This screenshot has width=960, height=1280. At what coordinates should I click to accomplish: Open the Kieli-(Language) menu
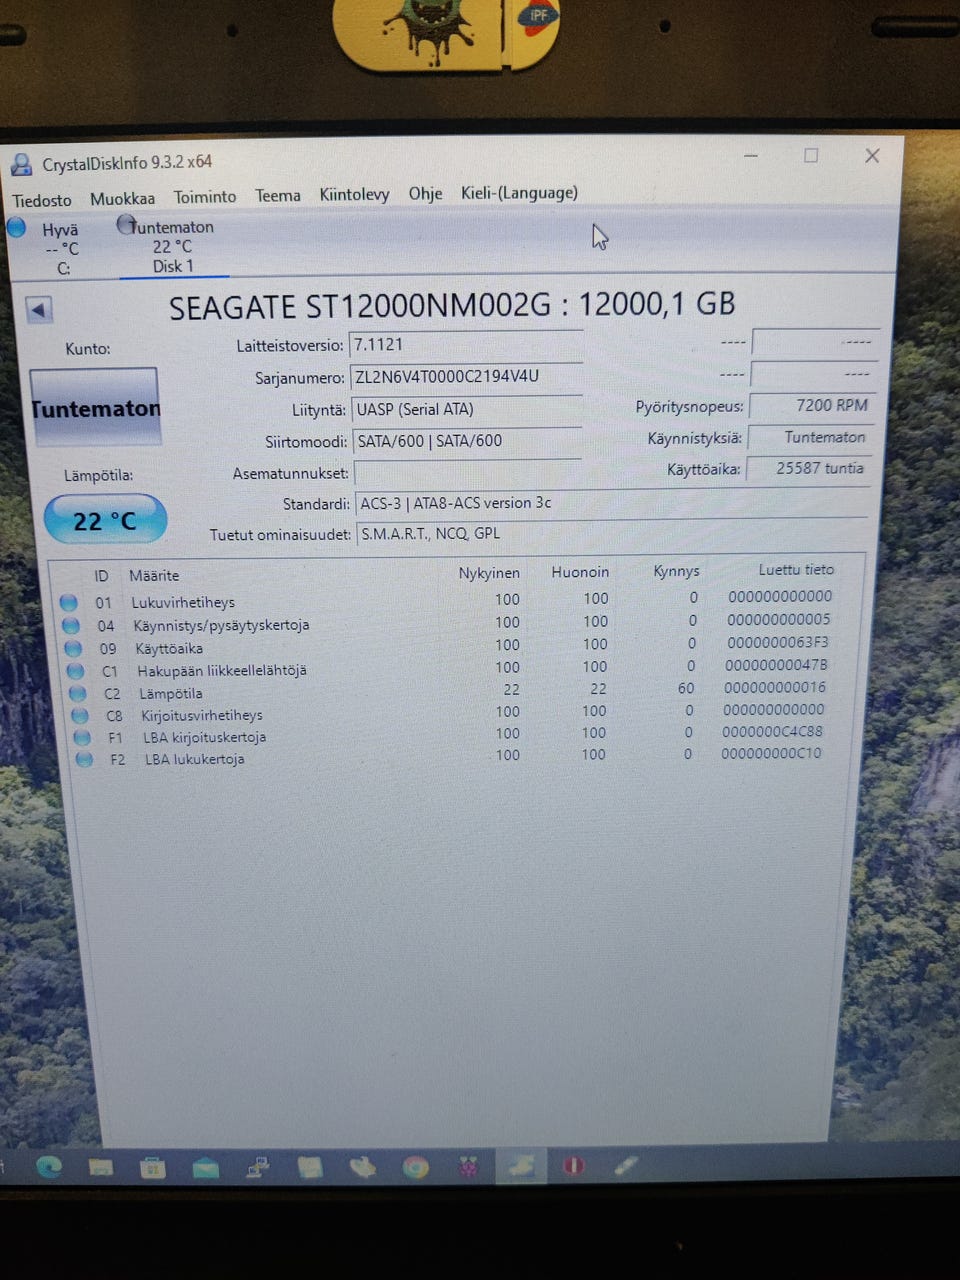(x=519, y=192)
